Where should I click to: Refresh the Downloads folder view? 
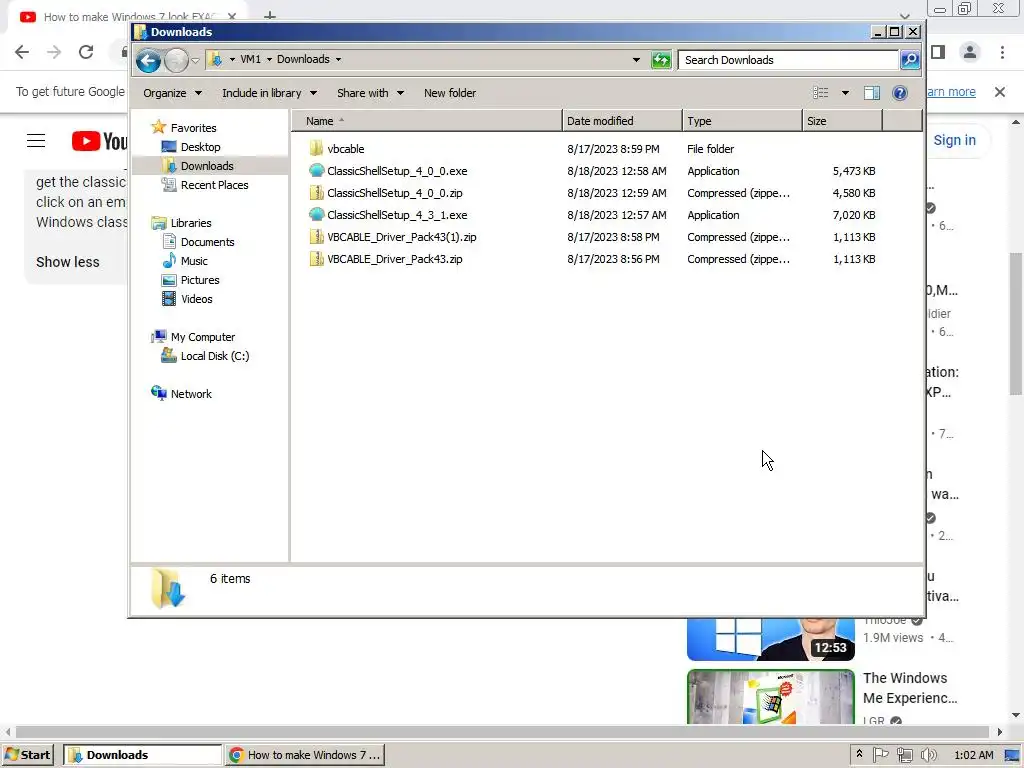(661, 60)
